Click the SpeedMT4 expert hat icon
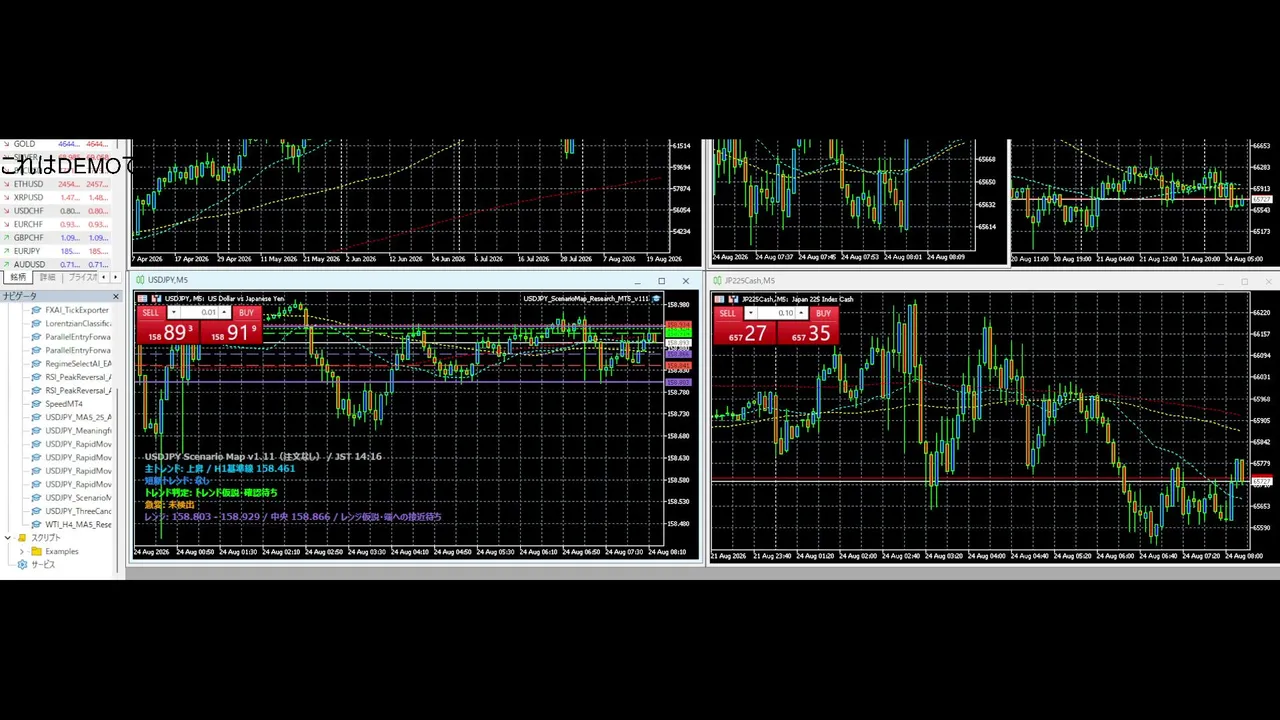The width and height of the screenshot is (1280, 720). click(36, 404)
